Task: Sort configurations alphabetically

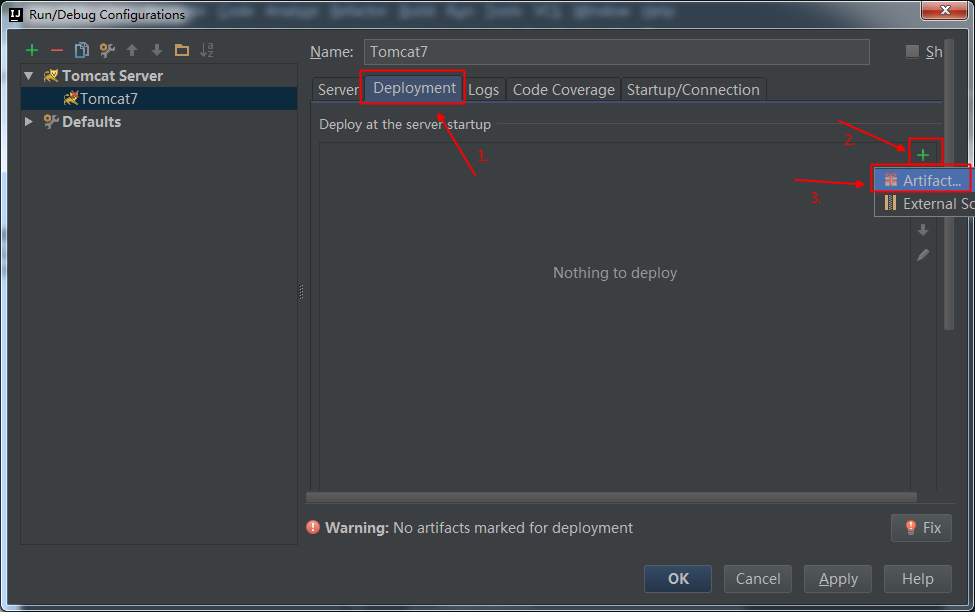Action: click(x=207, y=51)
